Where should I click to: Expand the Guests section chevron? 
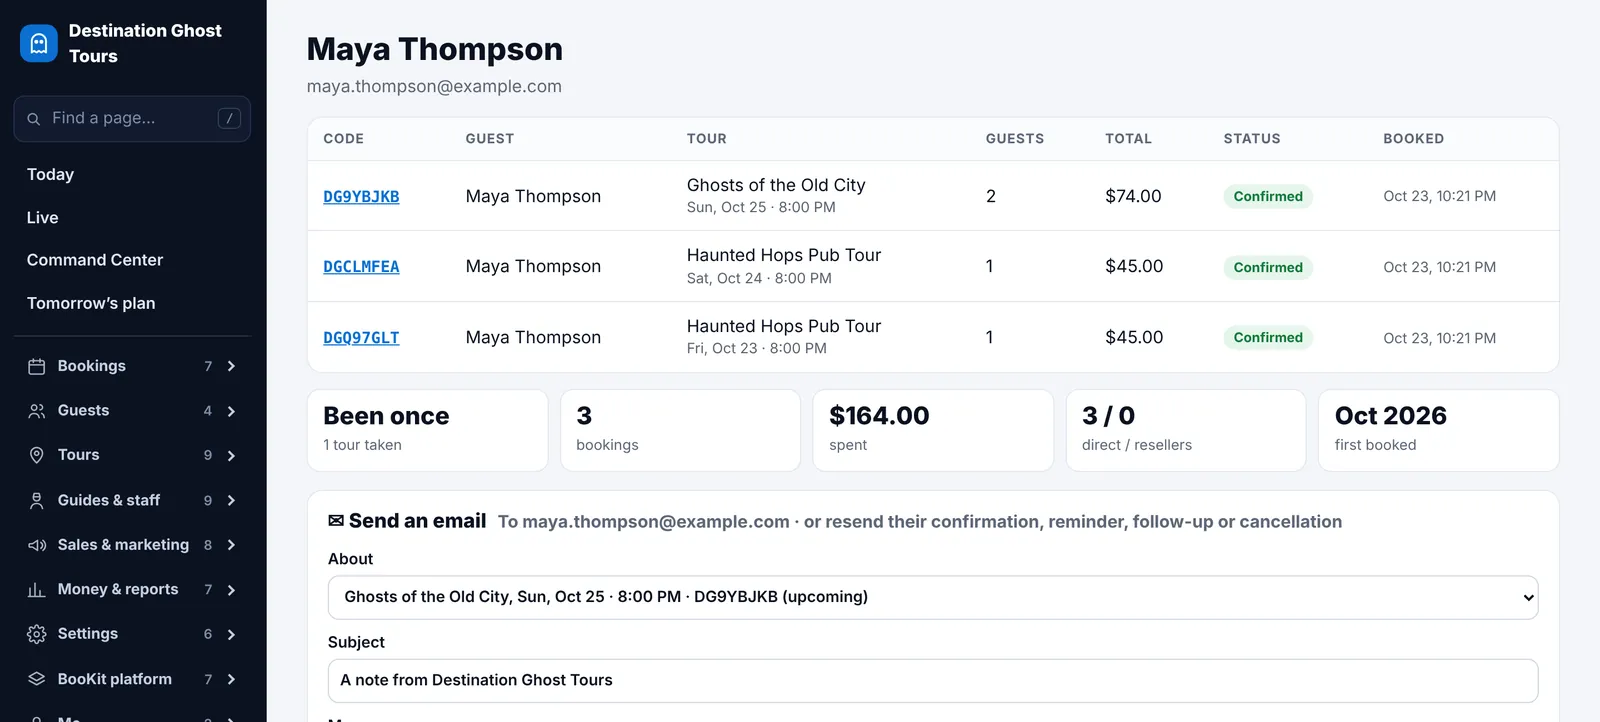click(x=231, y=411)
